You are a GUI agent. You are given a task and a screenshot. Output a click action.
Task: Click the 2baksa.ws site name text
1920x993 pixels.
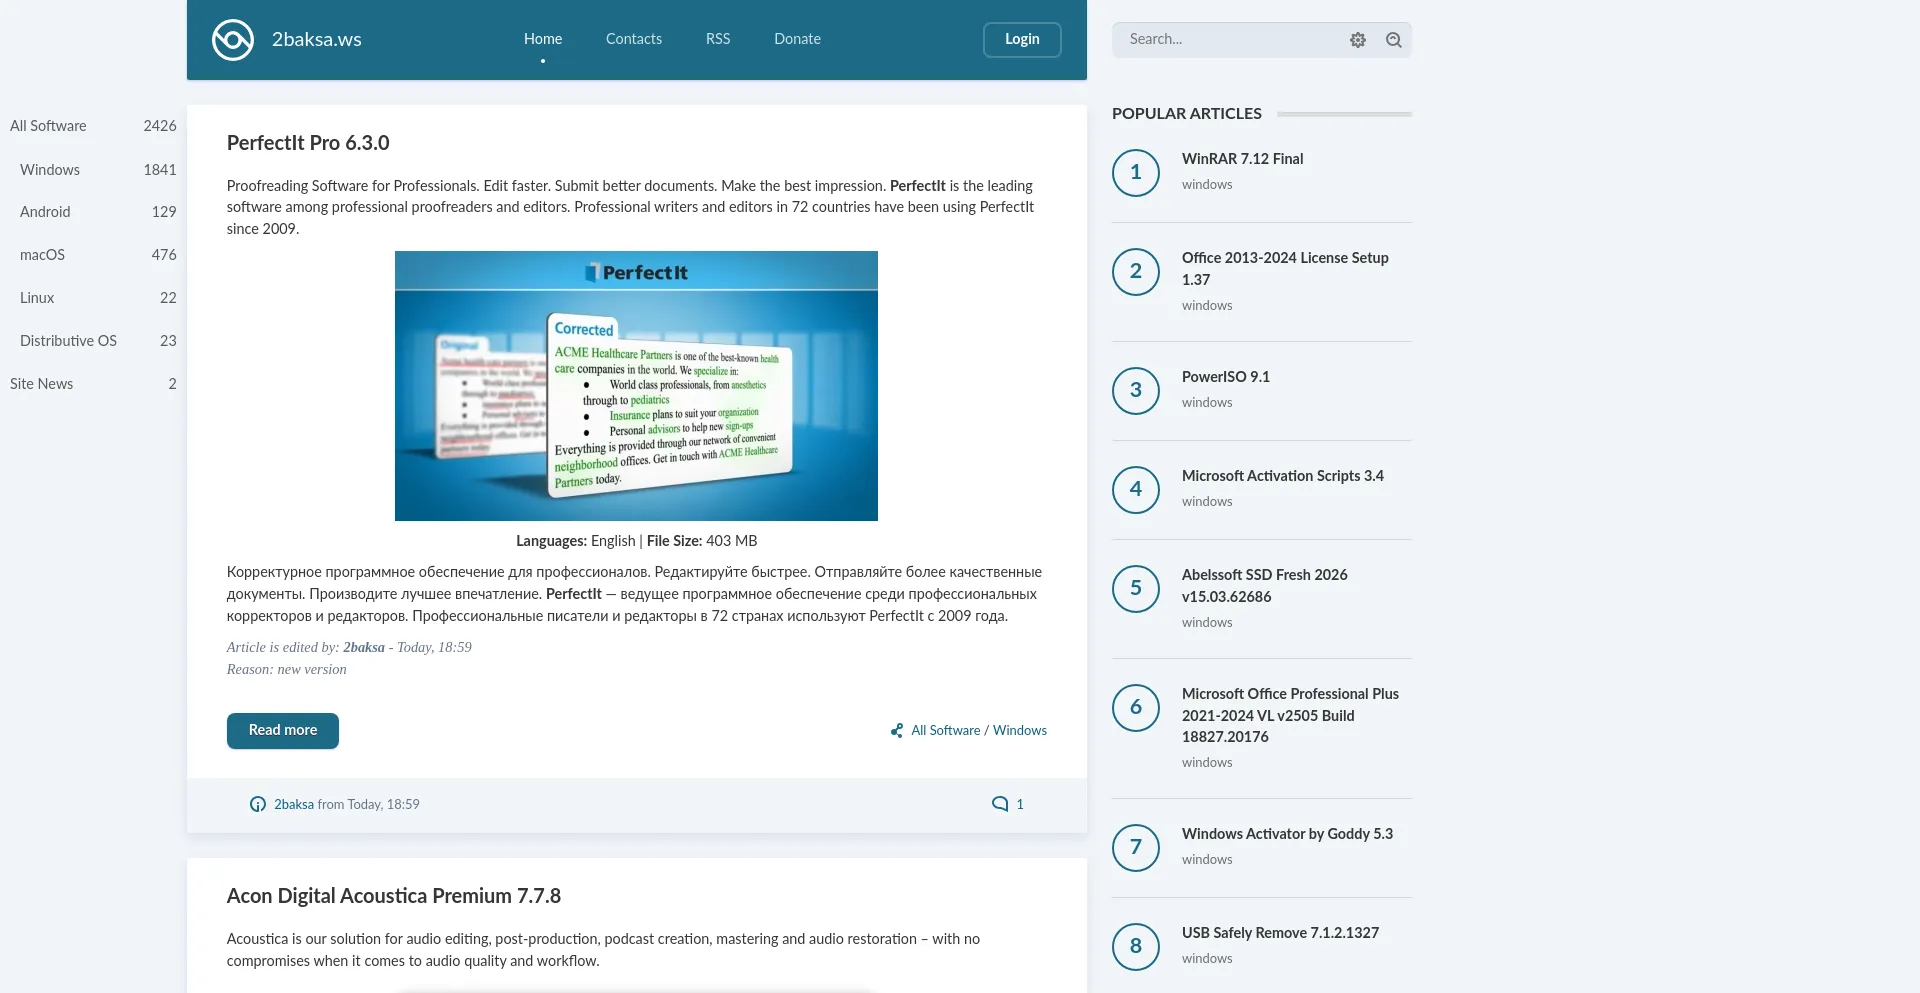click(317, 40)
